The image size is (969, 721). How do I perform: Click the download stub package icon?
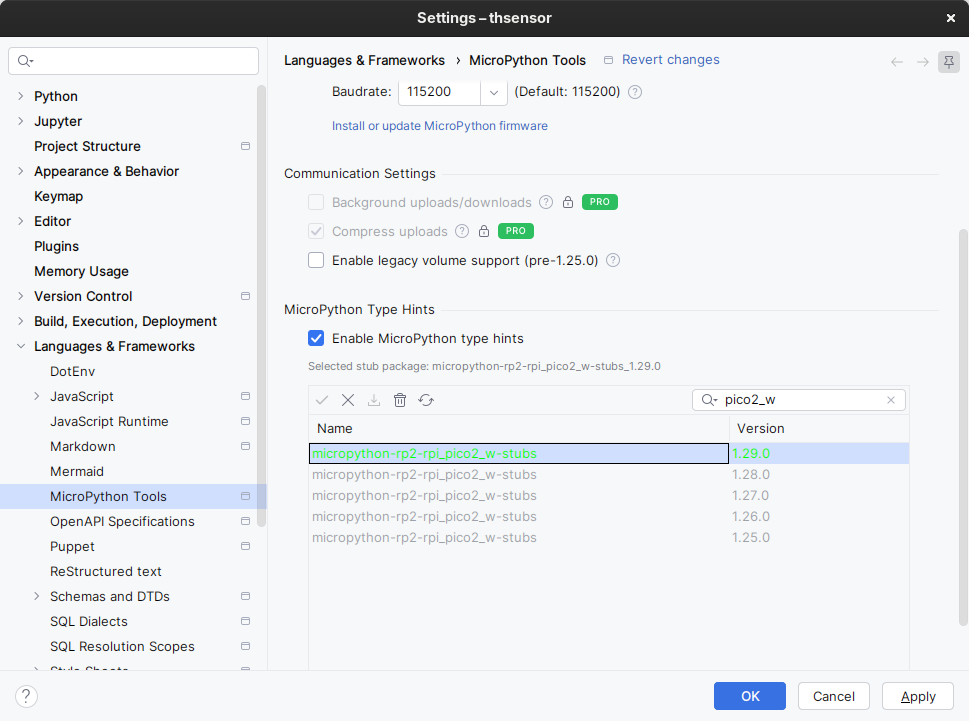[x=374, y=400]
